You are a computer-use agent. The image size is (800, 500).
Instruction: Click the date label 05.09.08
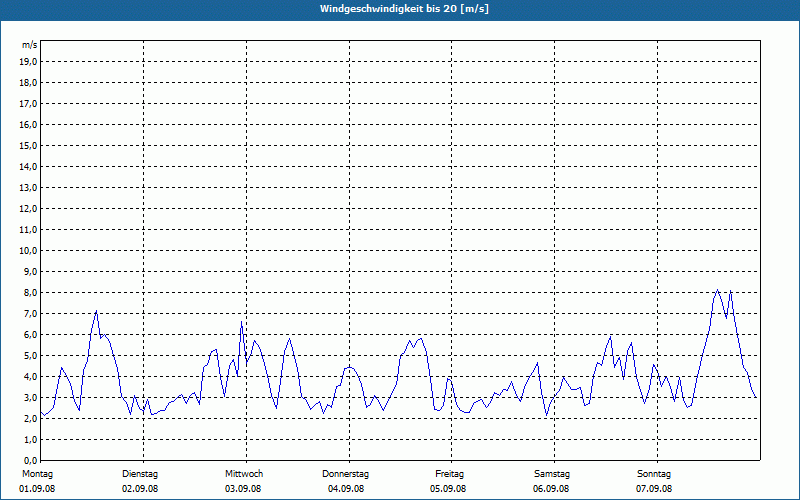click(448, 489)
